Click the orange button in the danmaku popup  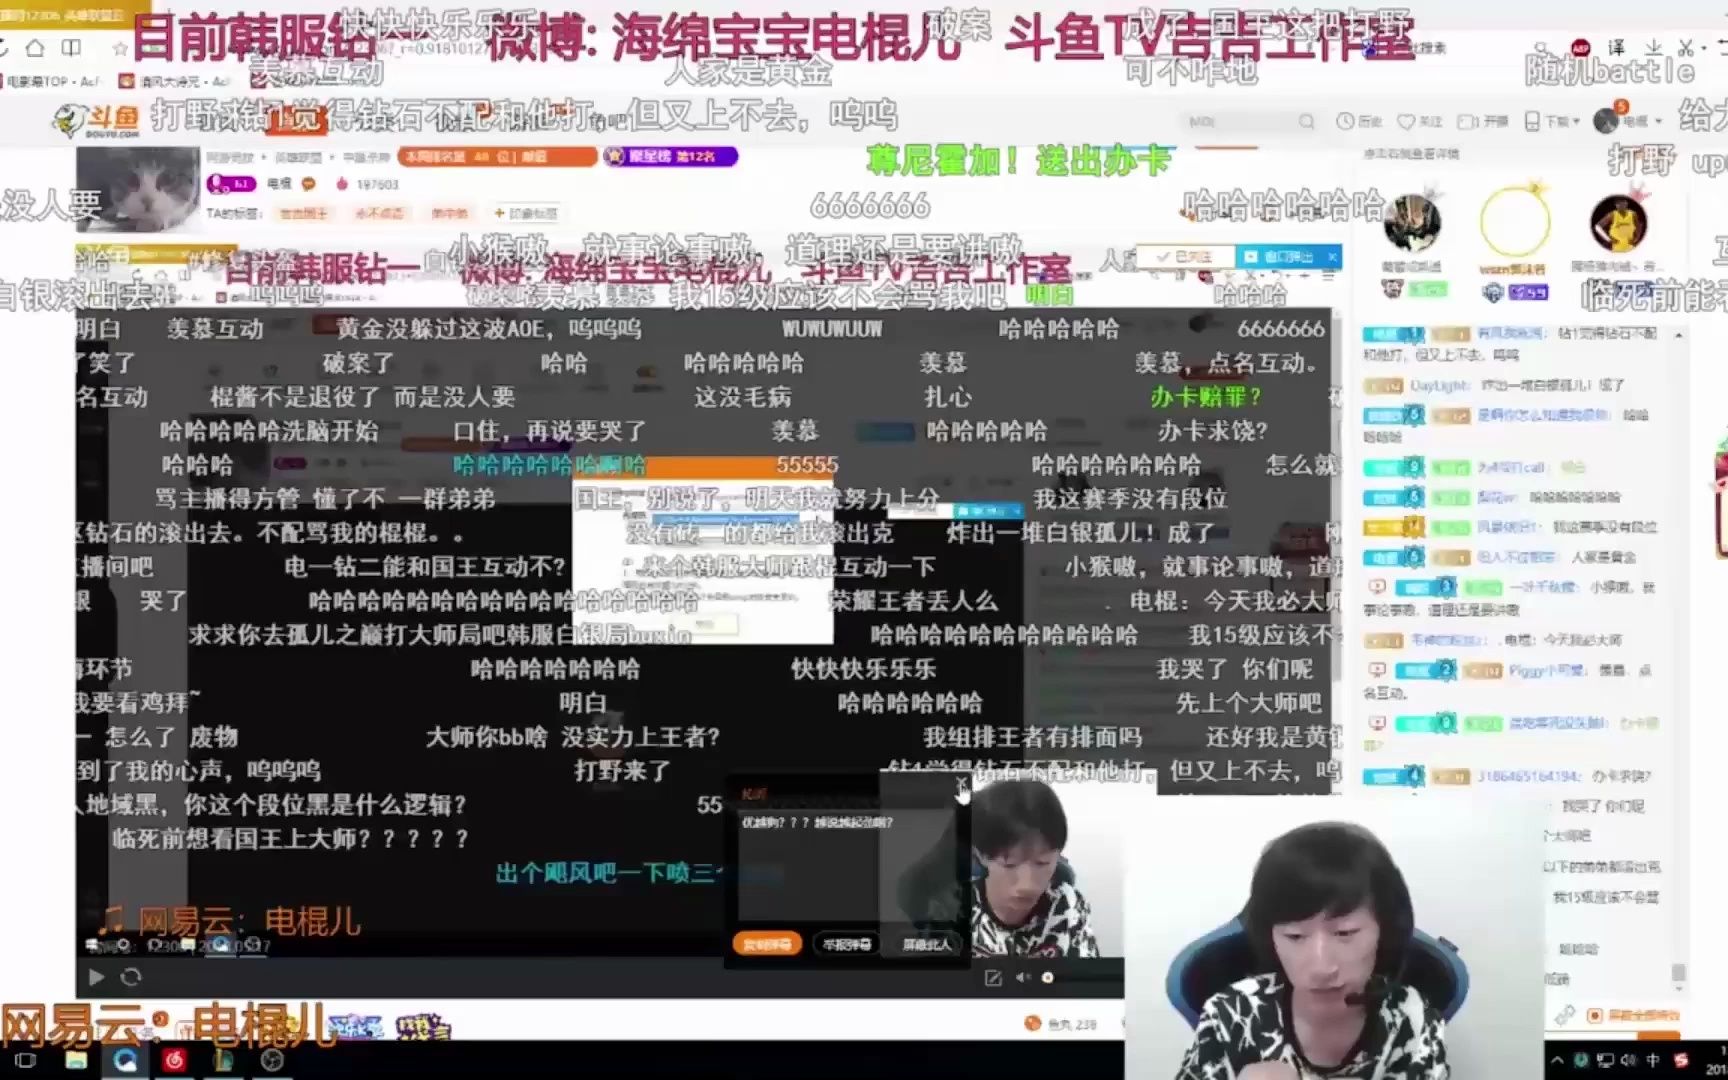[x=767, y=944]
